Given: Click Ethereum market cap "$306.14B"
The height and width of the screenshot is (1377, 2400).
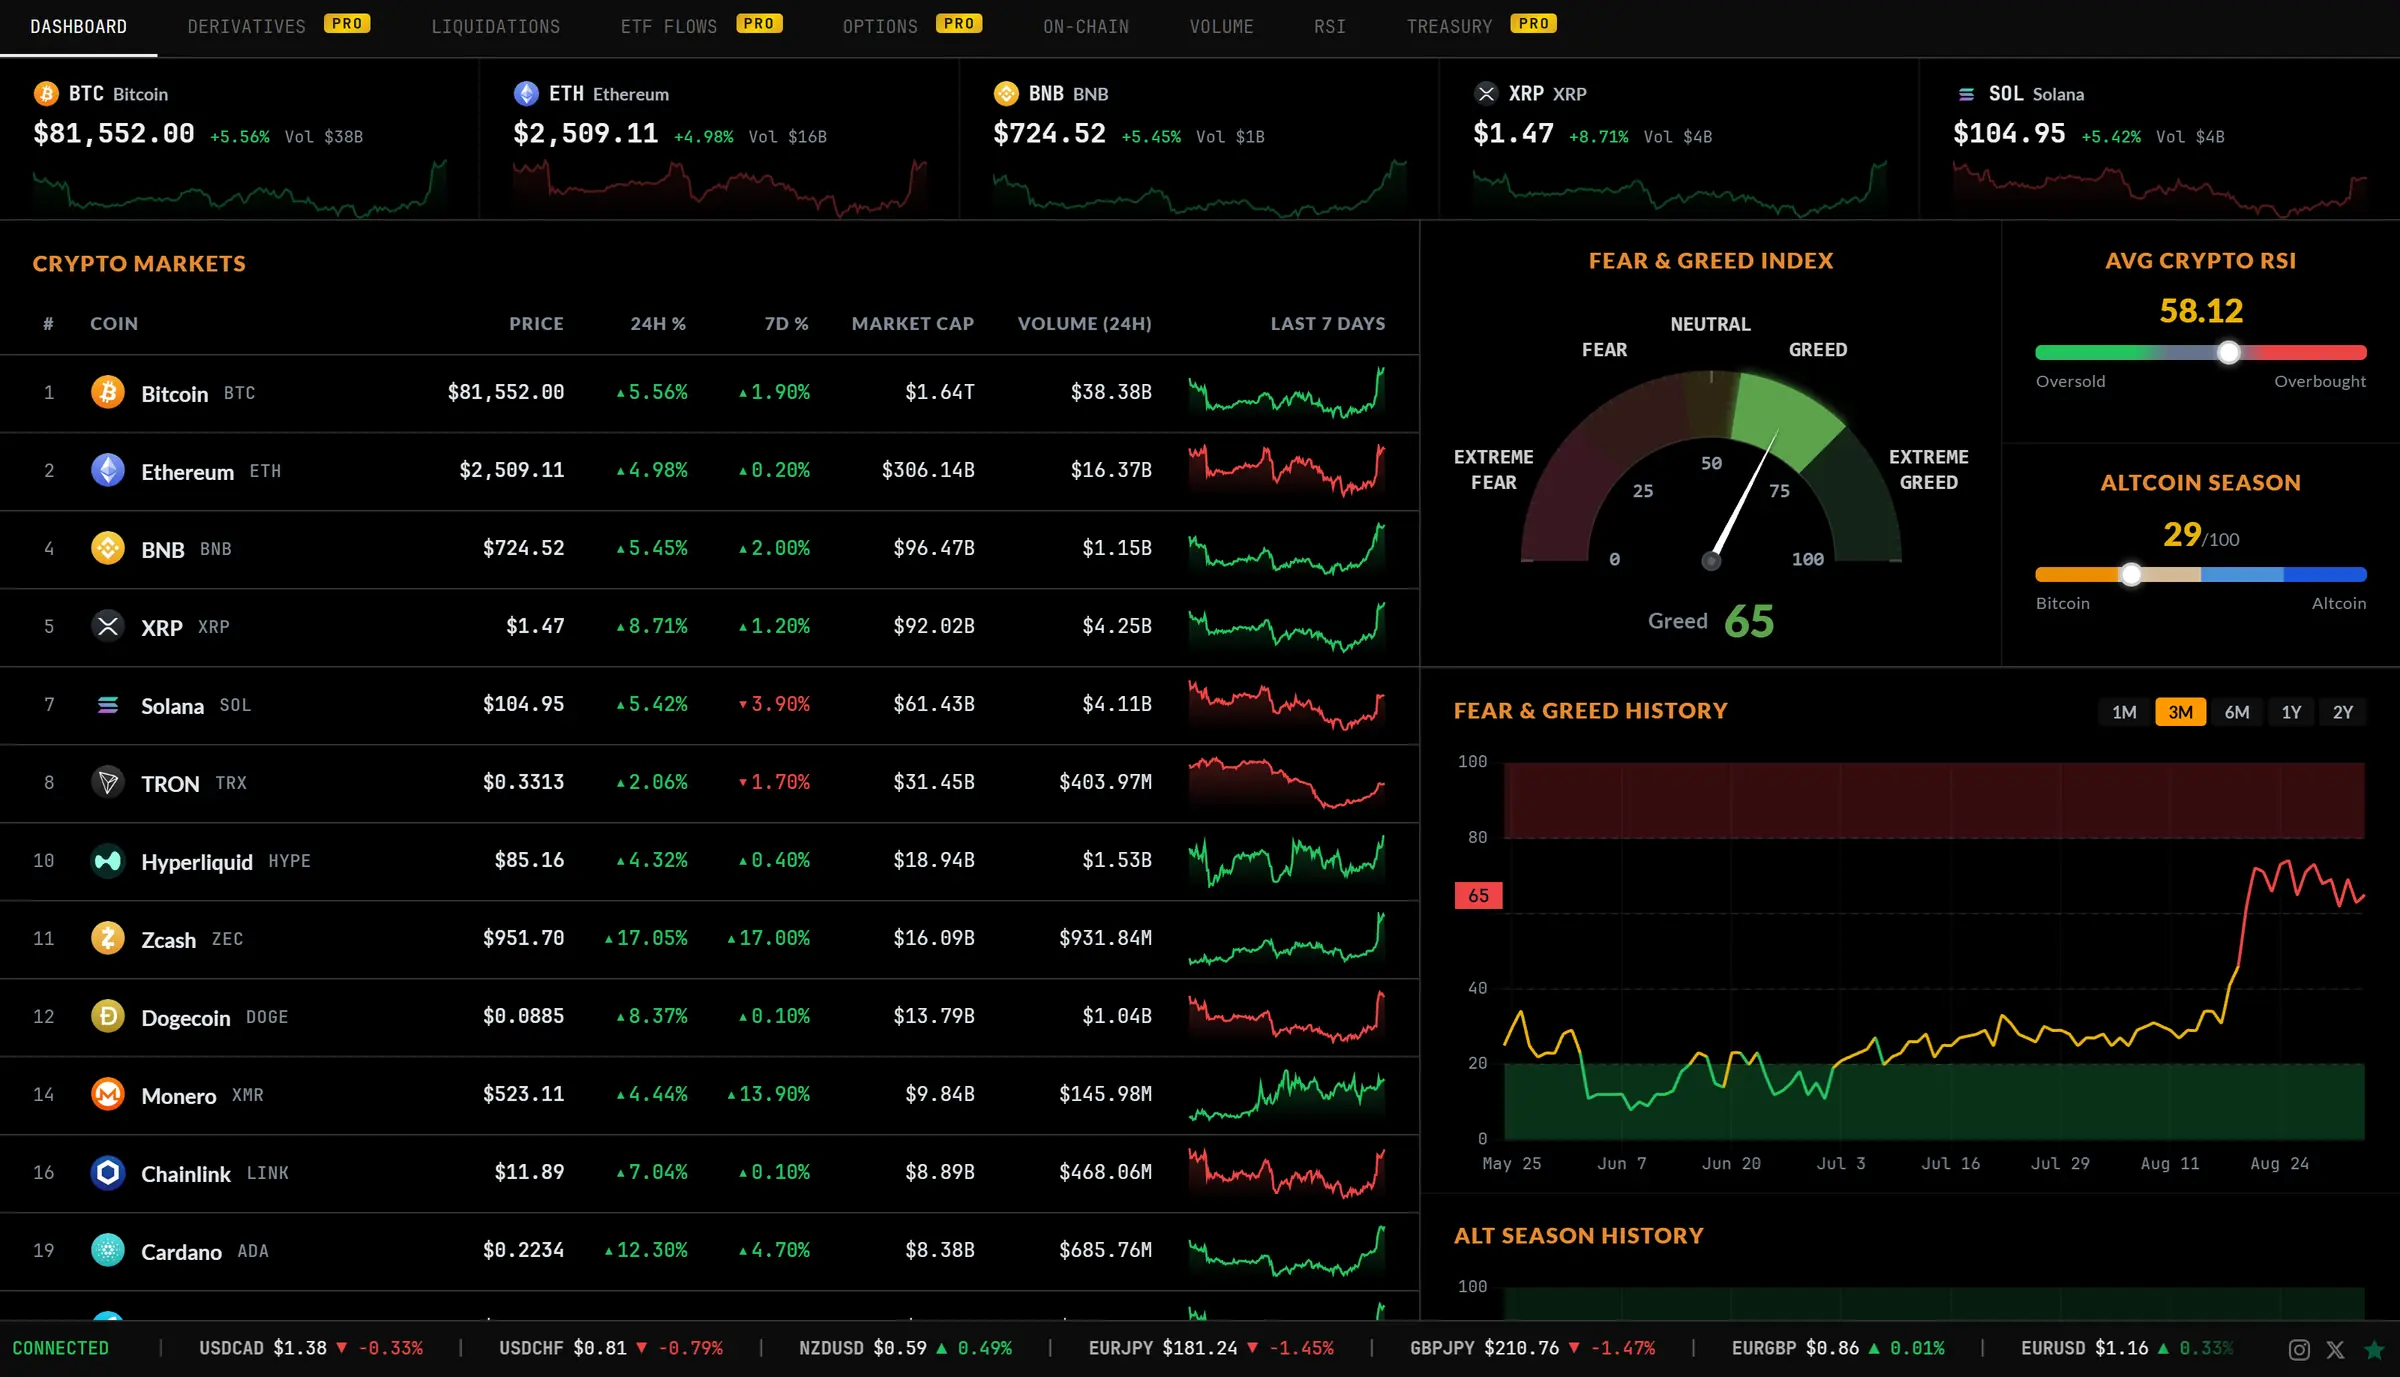Looking at the screenshot, I should (x=928, y=470).
